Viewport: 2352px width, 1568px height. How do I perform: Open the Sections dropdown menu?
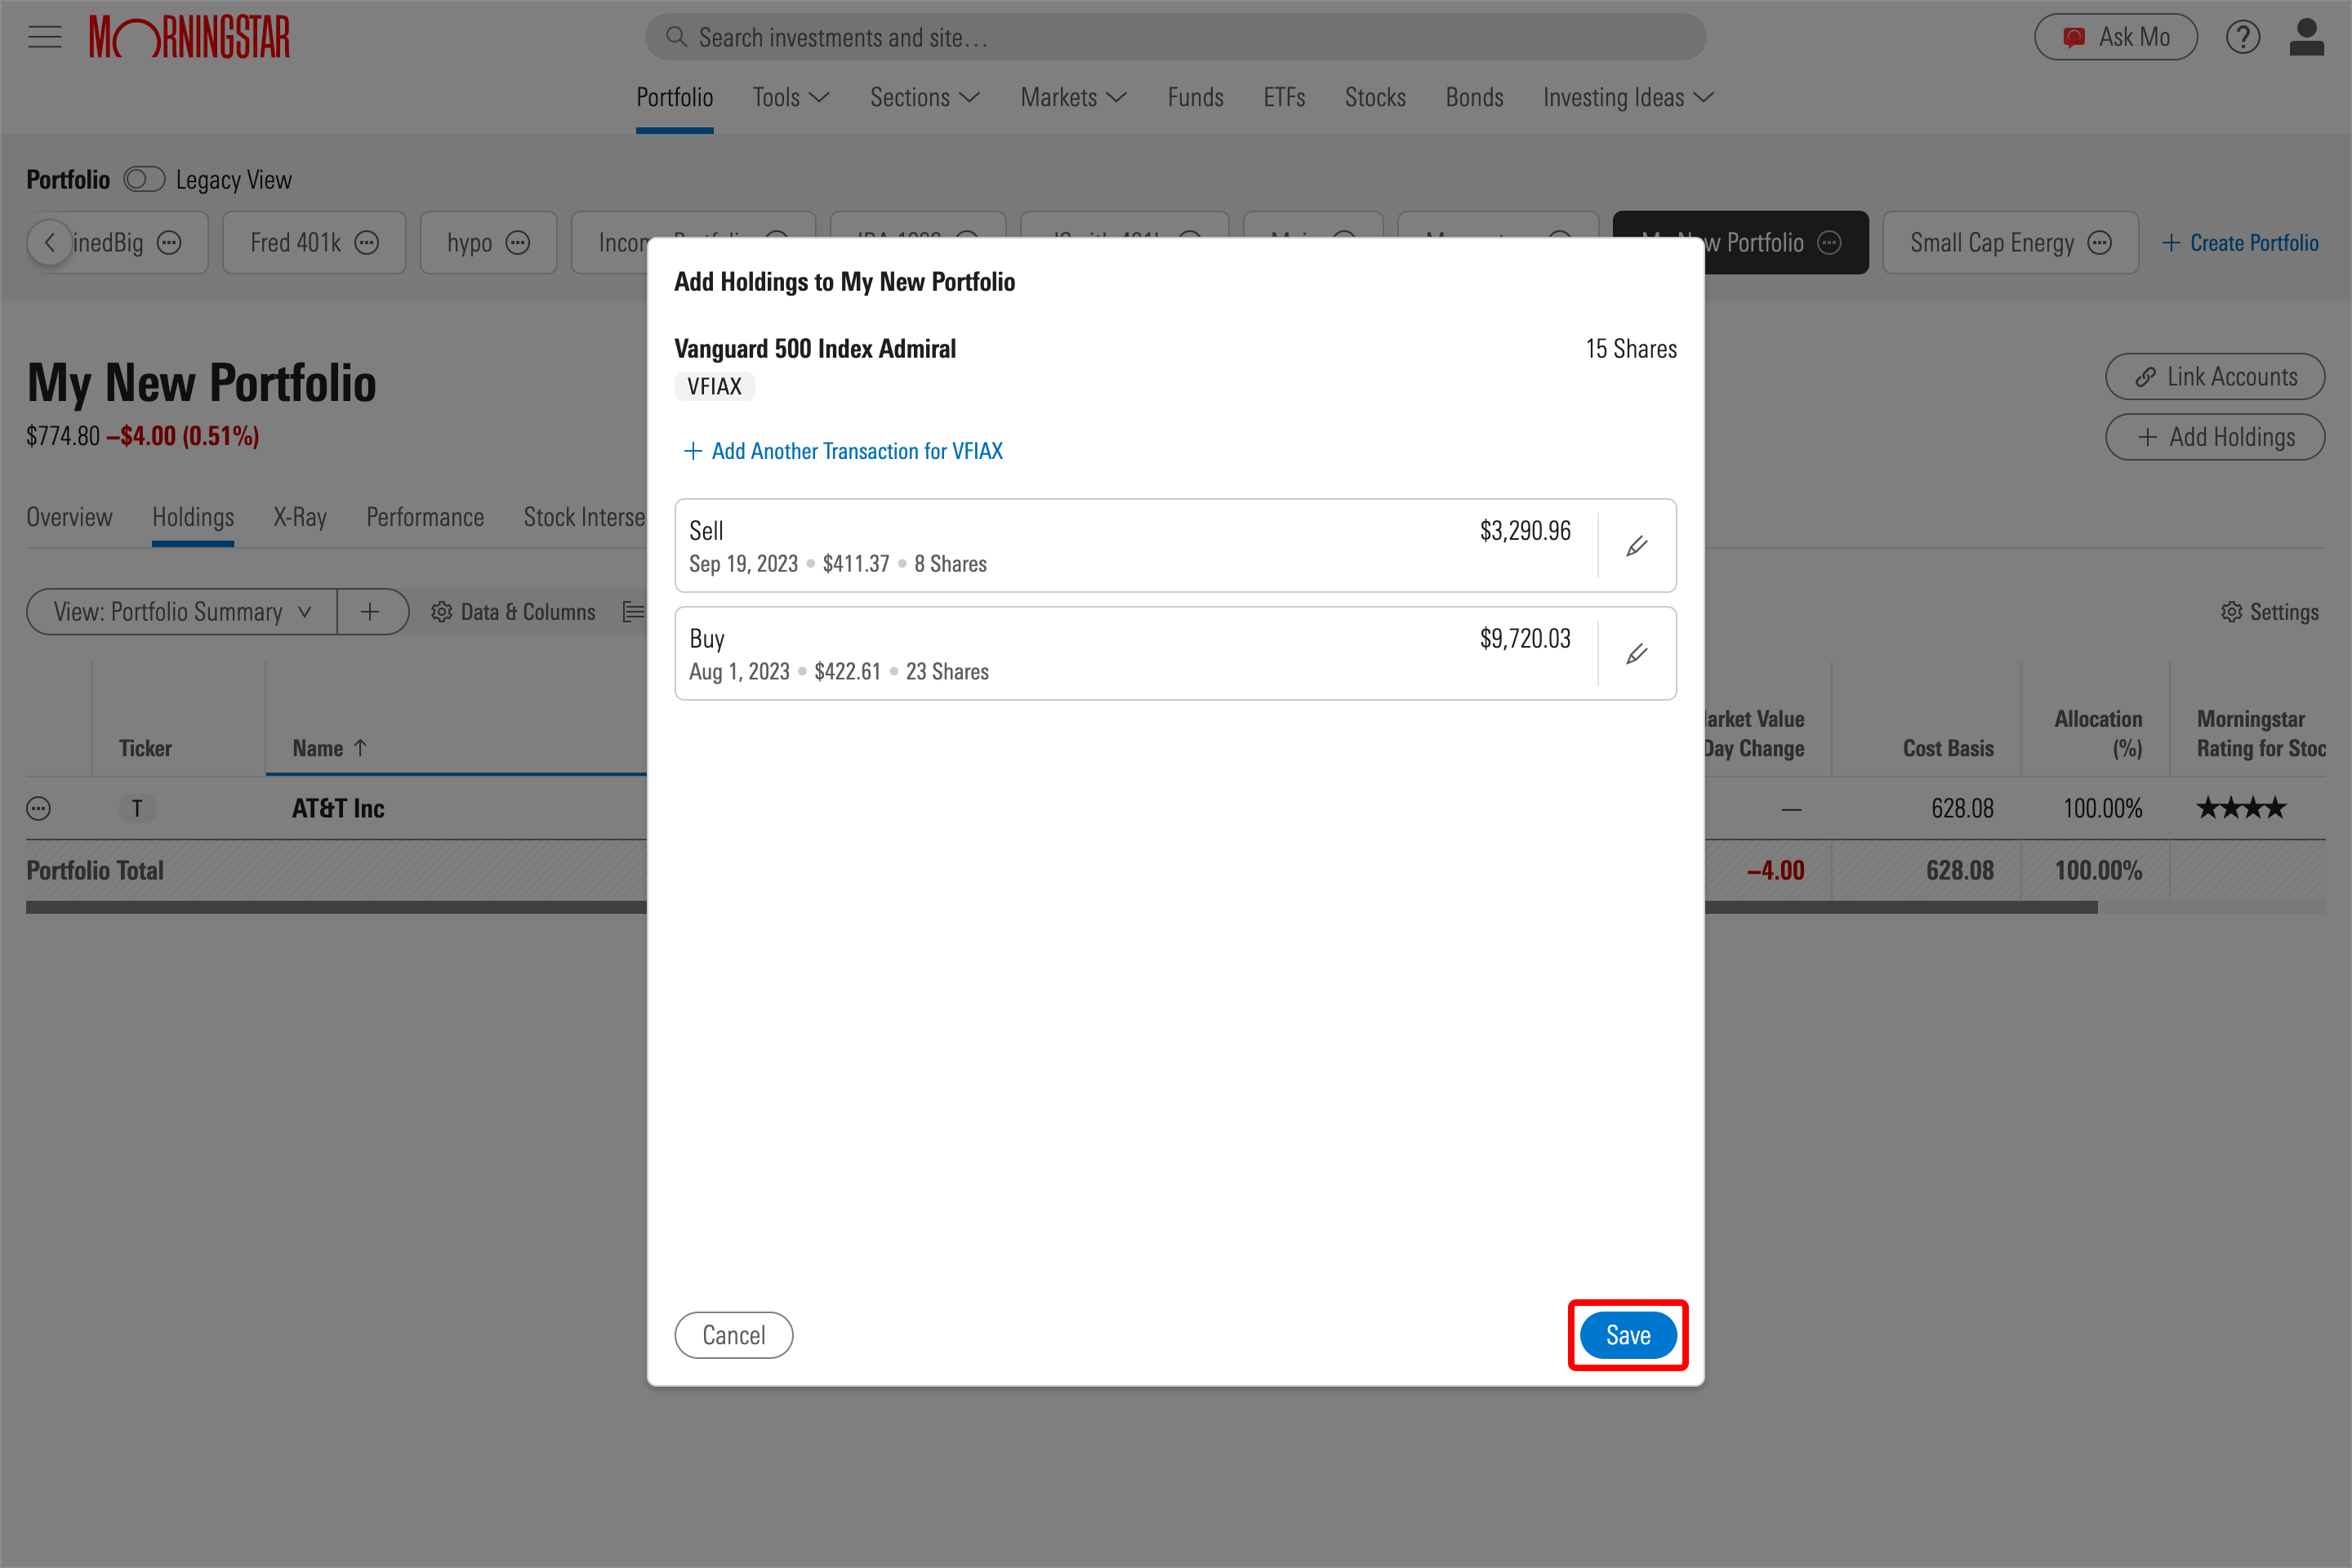tap(925, 97)
